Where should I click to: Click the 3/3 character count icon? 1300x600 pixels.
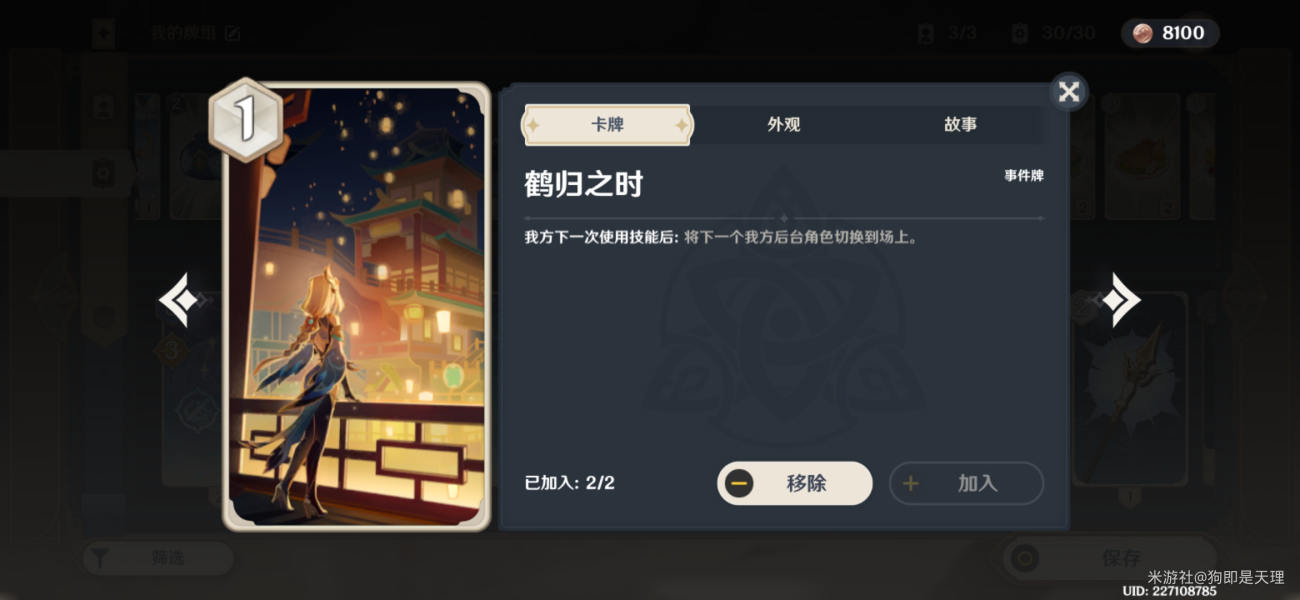click(x=926, y=33)
